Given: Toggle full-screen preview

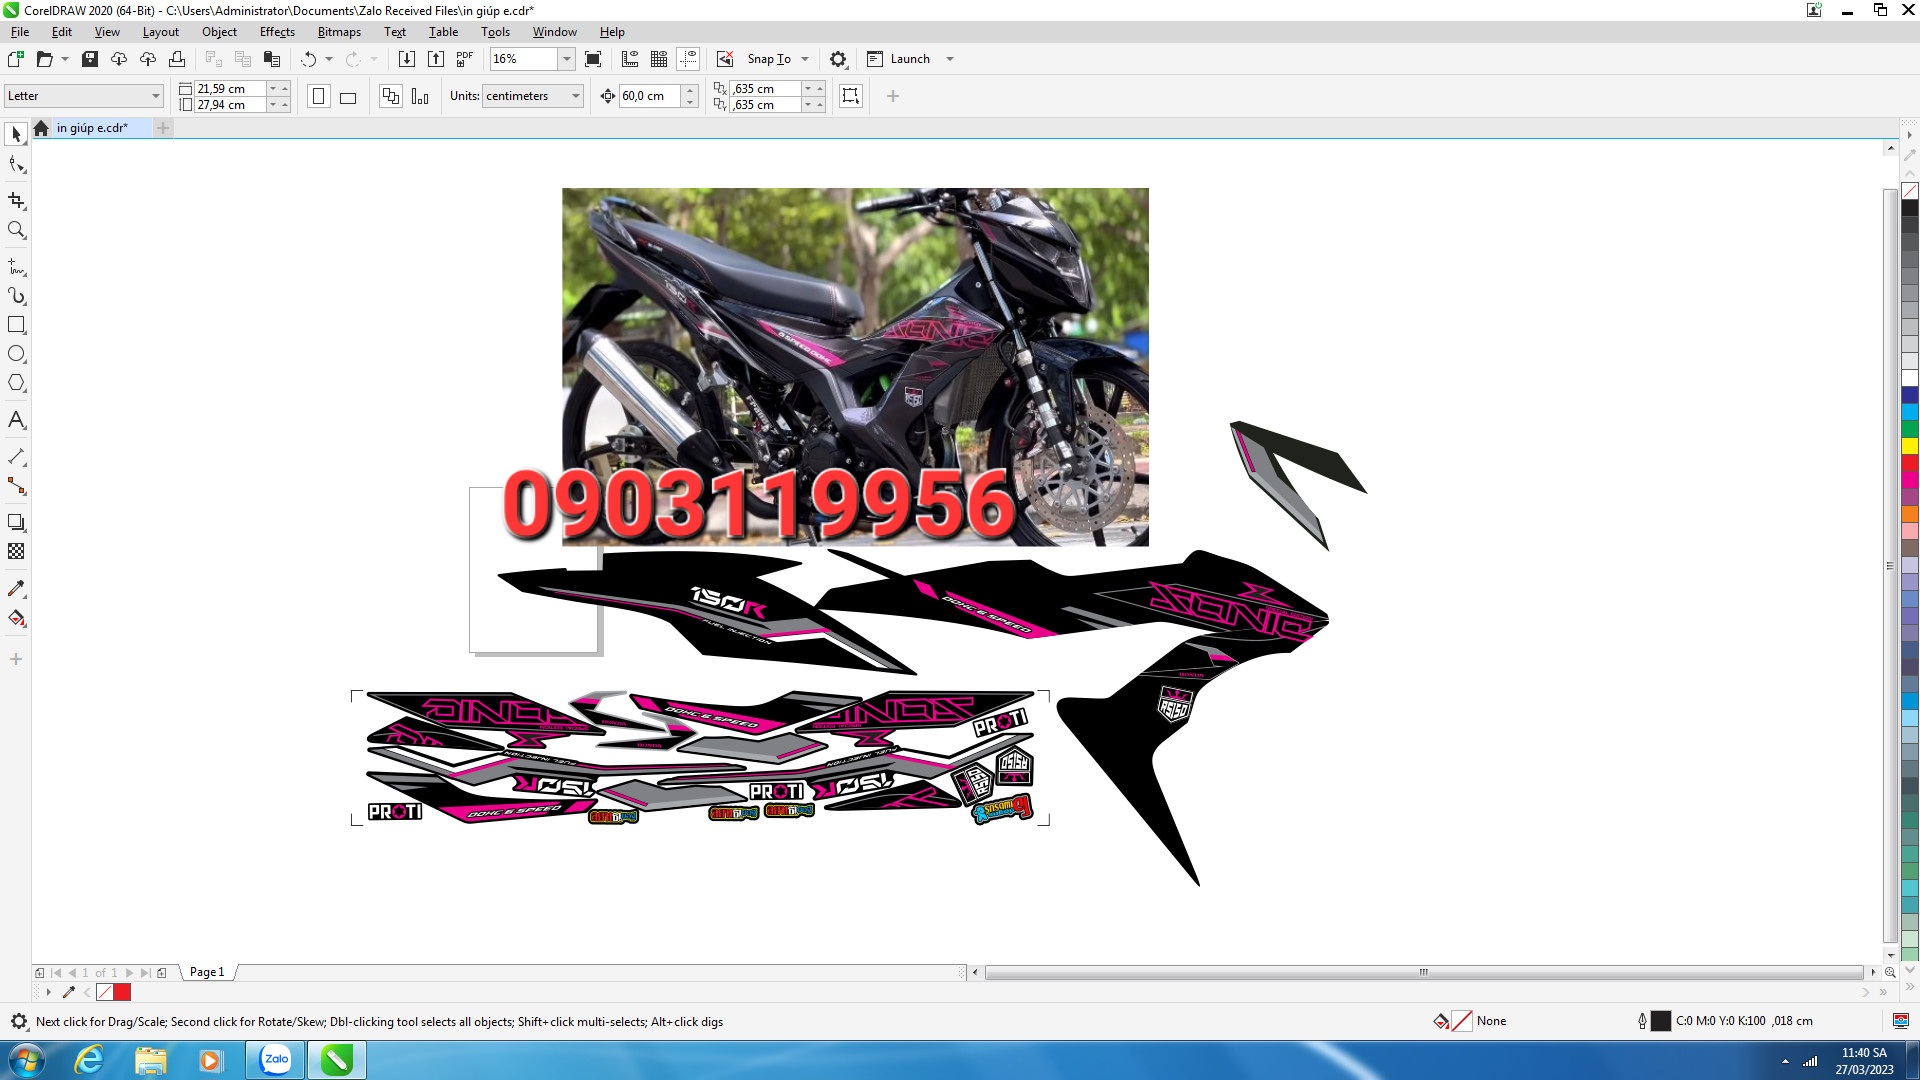Looking at the screenshot, I should [593, 59].
